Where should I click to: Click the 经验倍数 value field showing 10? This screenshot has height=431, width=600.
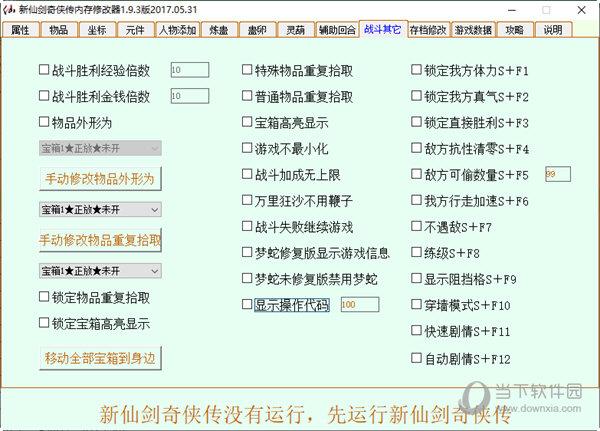[x=190, y=70]
